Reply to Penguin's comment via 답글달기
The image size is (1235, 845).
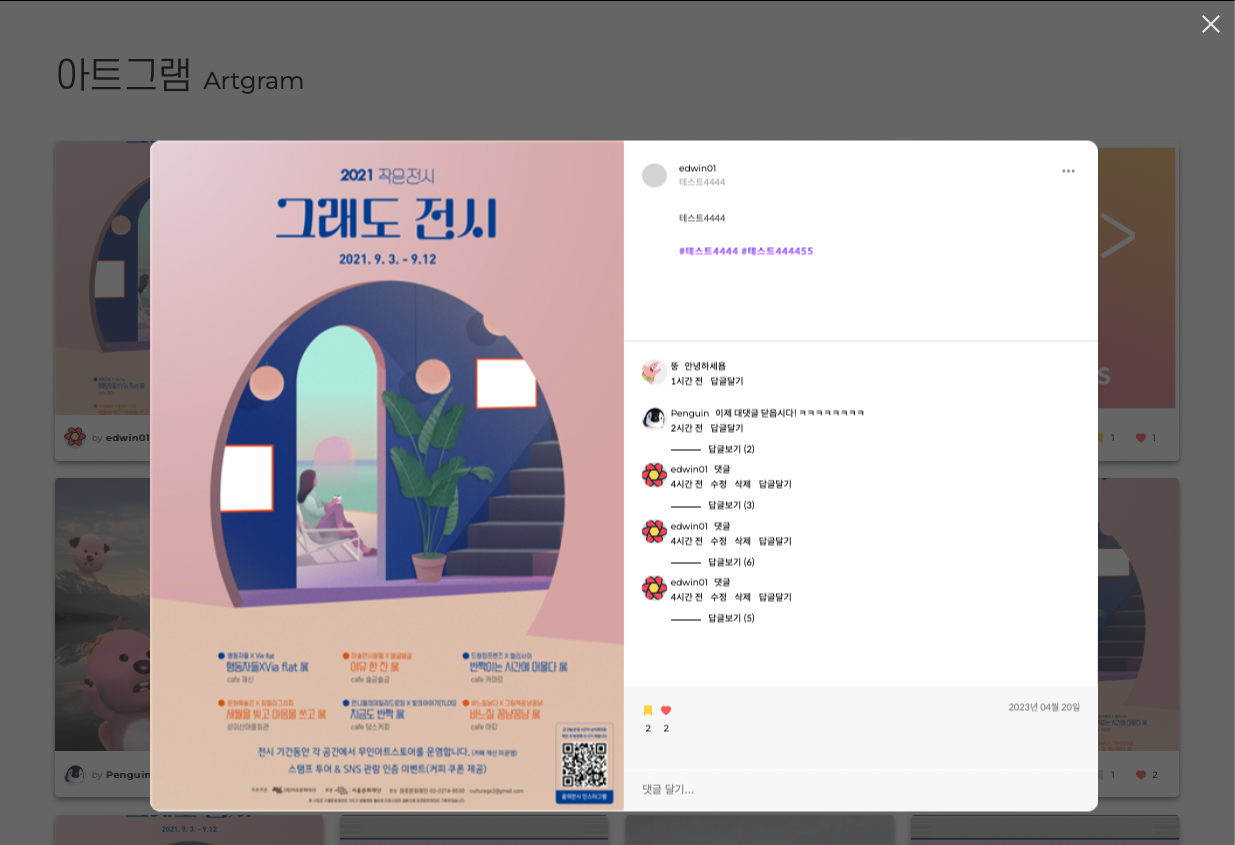(x=727, y=428)
